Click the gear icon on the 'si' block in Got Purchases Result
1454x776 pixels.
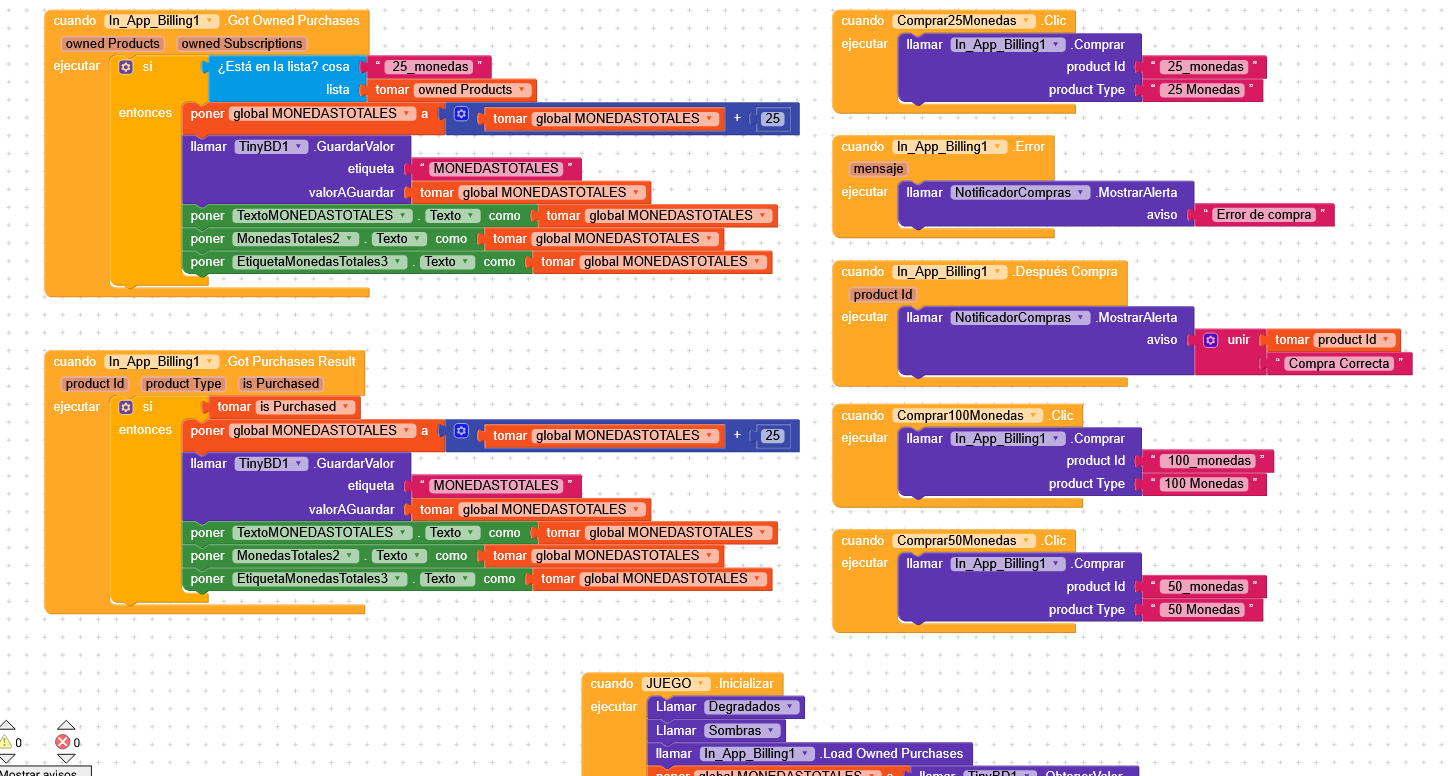tap(126, 408)
